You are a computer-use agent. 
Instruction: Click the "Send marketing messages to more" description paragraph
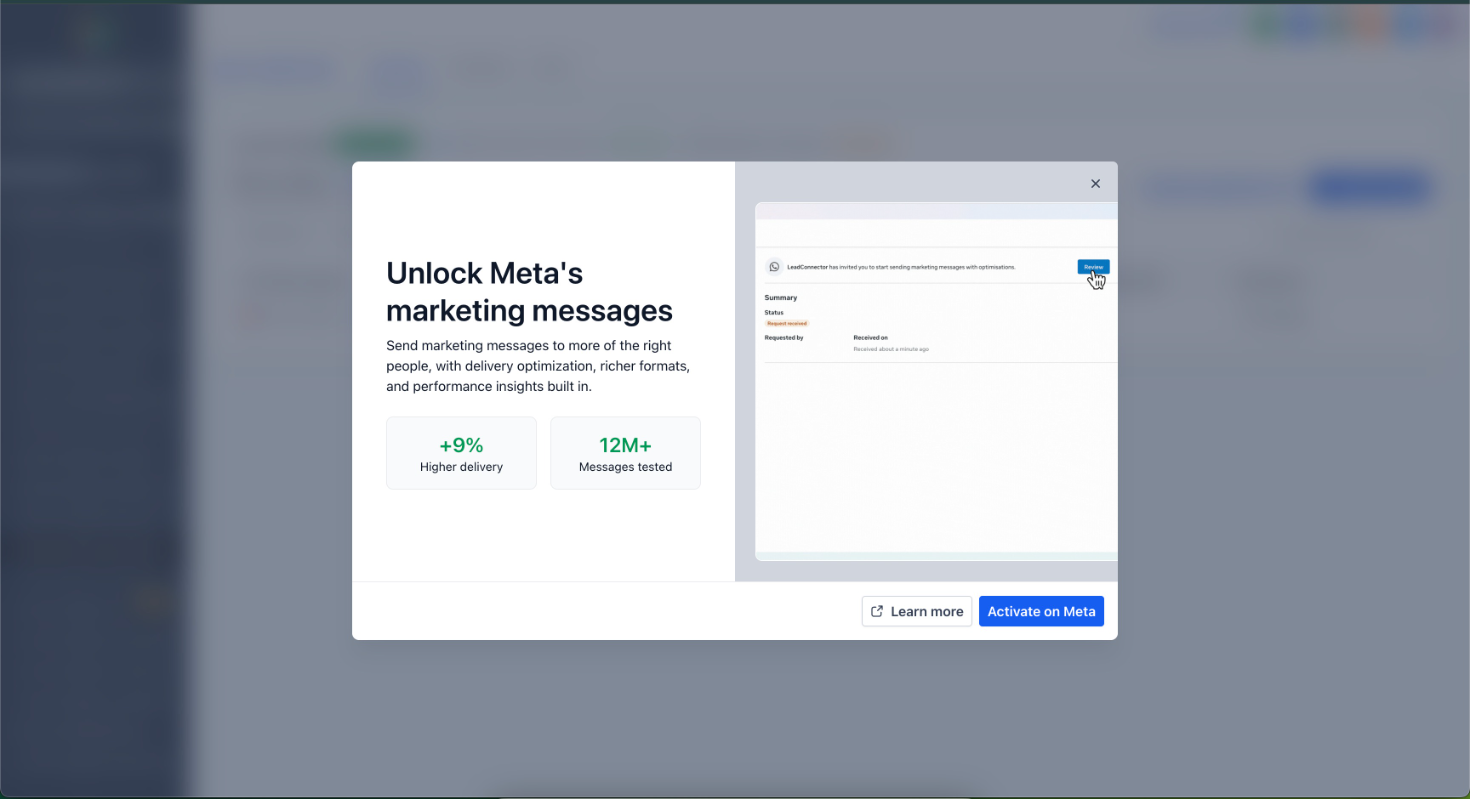pos(538,366)
